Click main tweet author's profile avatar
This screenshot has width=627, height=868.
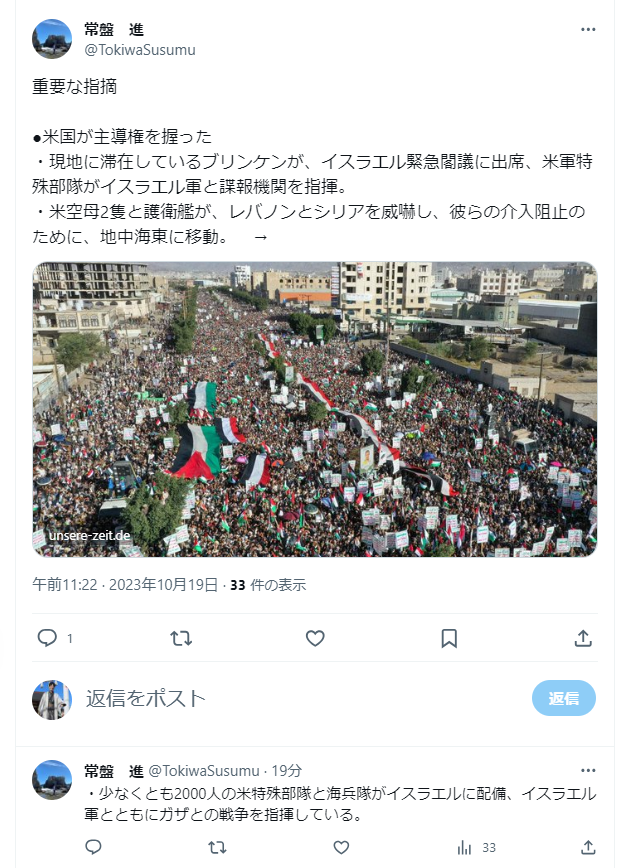pyautogui.click(x=52, y=39)
